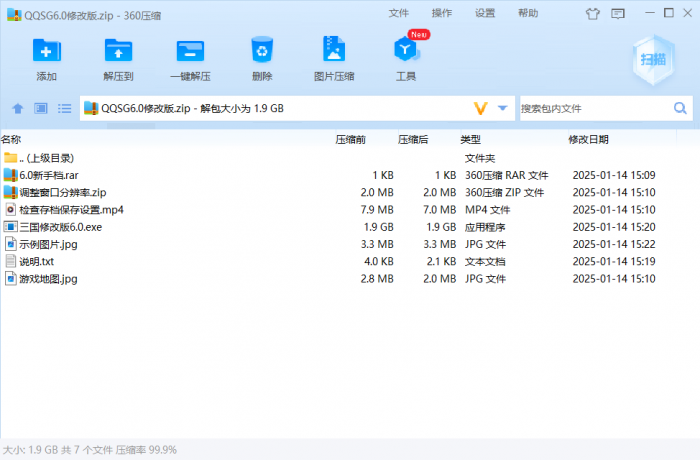Screen dimensions: 700x460
Task: Open the 图片压缩 image compression tool
Action: click(334, 51)
